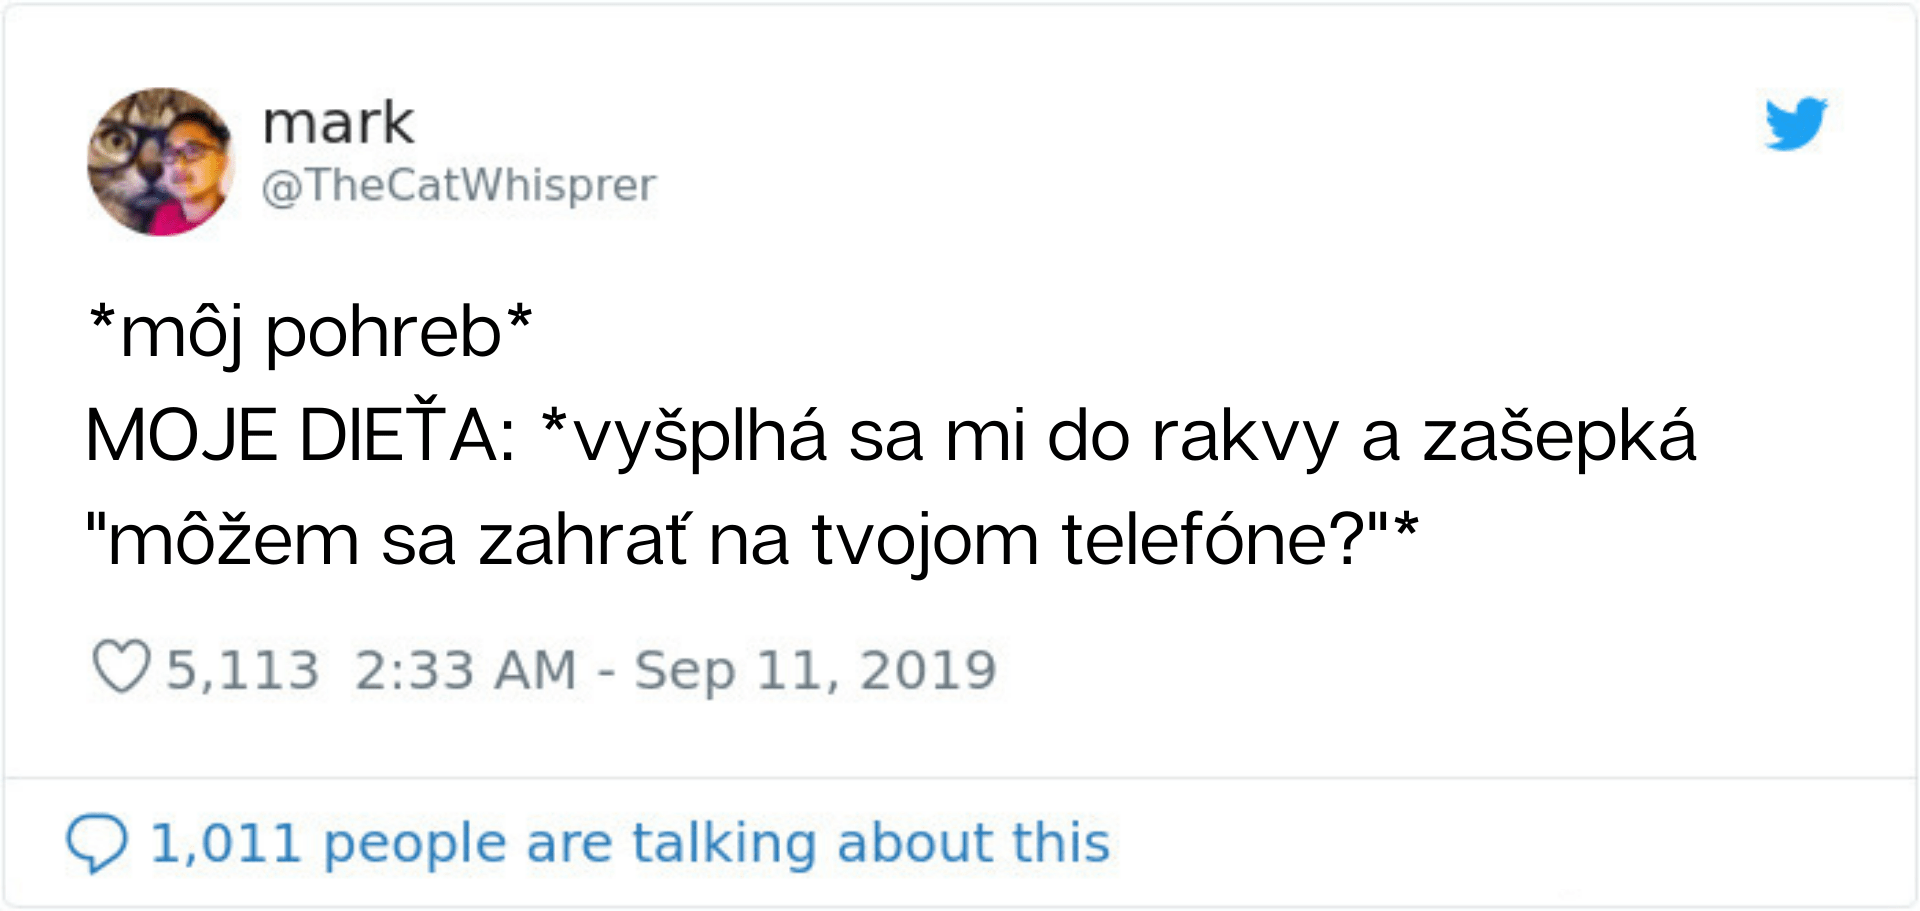Click the "2:33 AM" time in the timestamp

[465, 669]
